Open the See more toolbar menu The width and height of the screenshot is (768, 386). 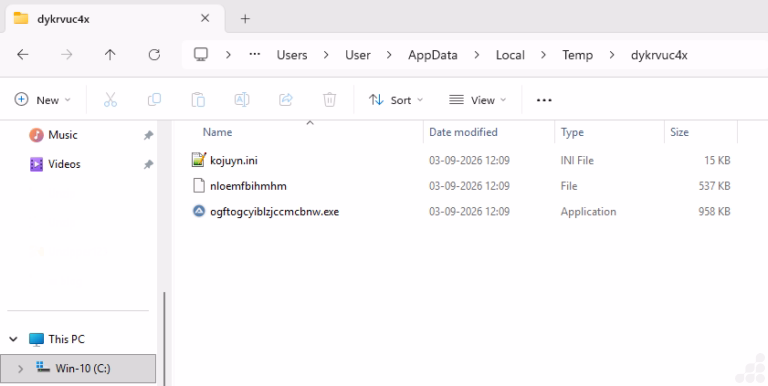[x=544, y=100]
